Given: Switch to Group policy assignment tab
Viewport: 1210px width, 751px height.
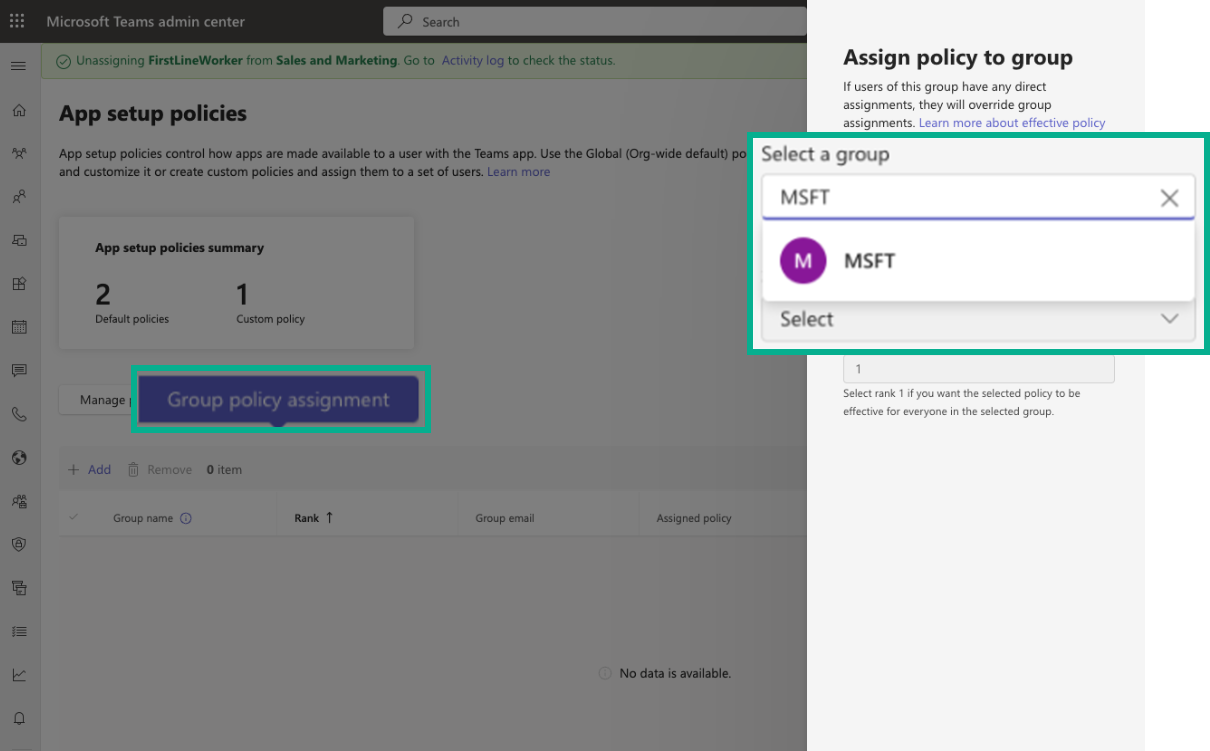Looking at the screenshot, I should (x=278, y=400).
